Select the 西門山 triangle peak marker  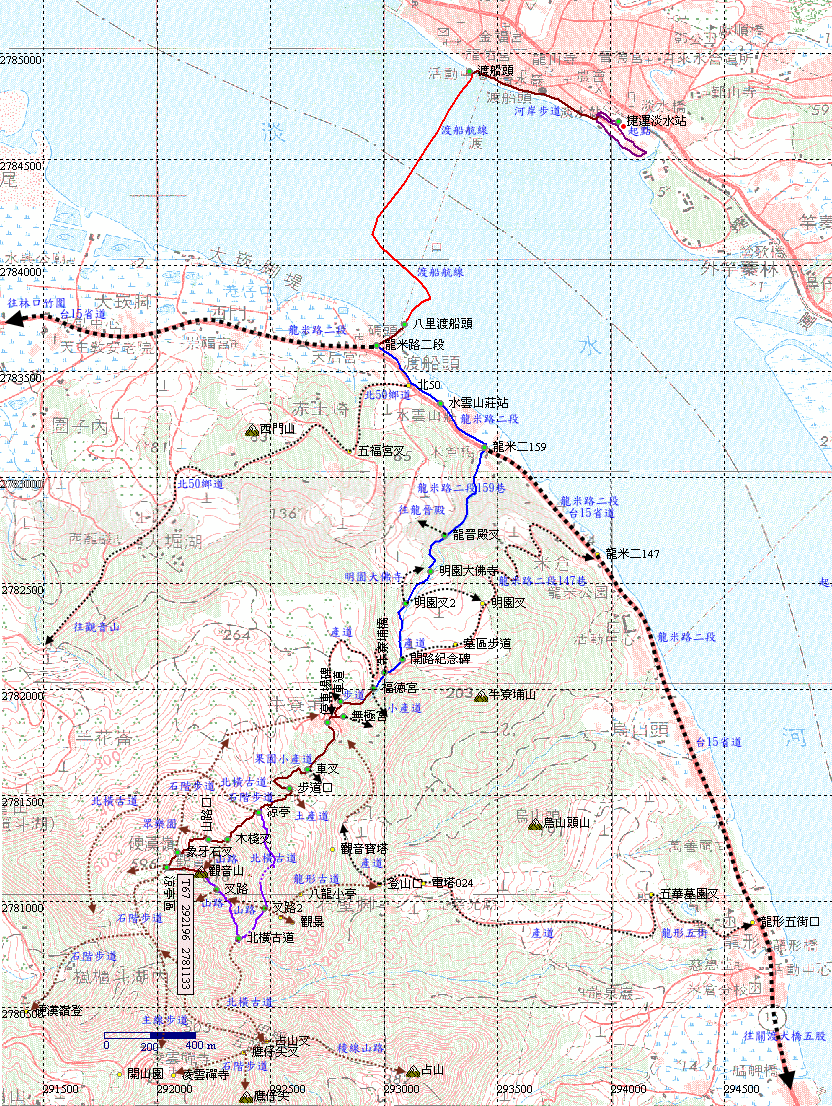[x=251, y=431]
